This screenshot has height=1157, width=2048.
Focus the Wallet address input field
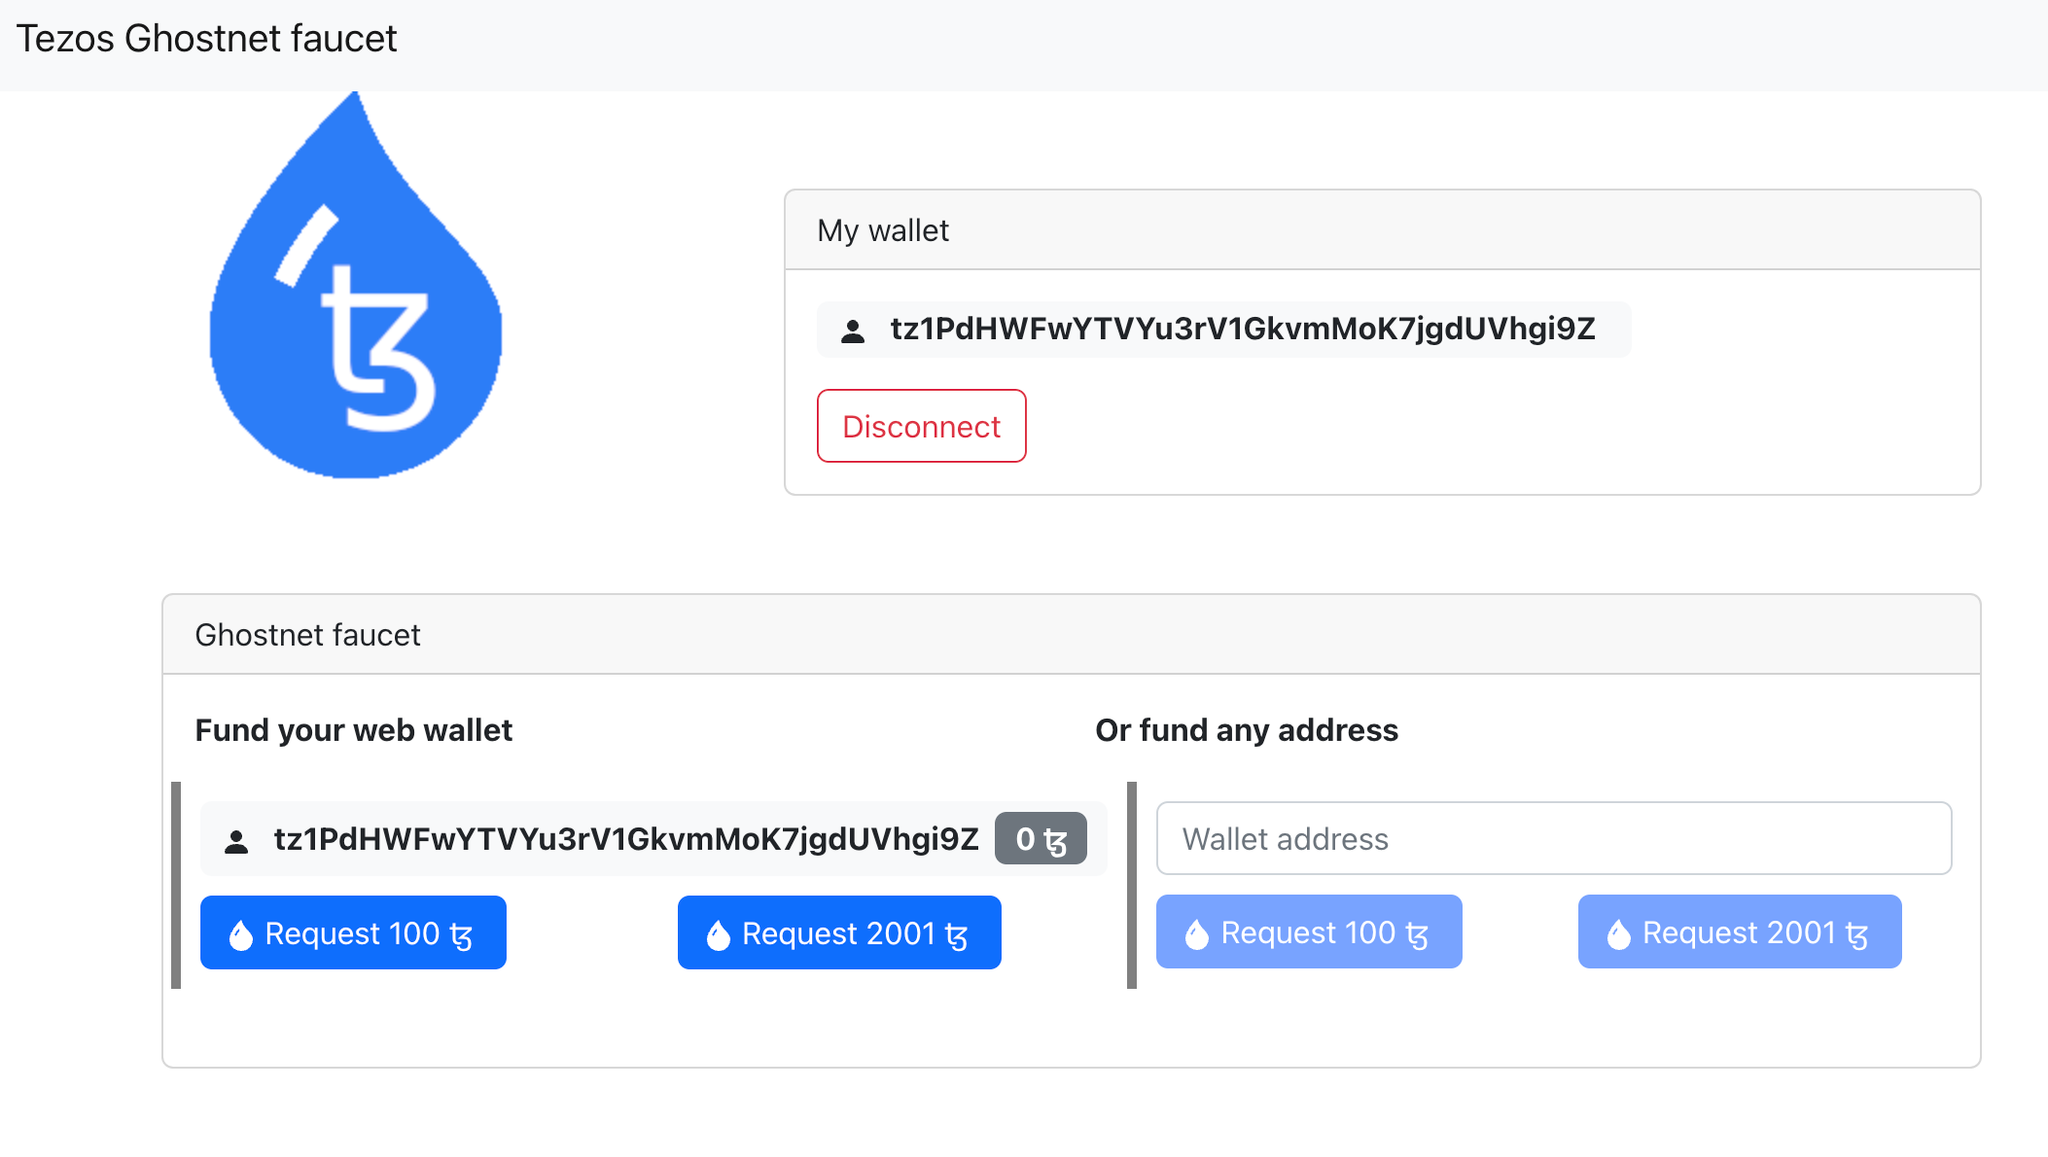click(1554, 838)
